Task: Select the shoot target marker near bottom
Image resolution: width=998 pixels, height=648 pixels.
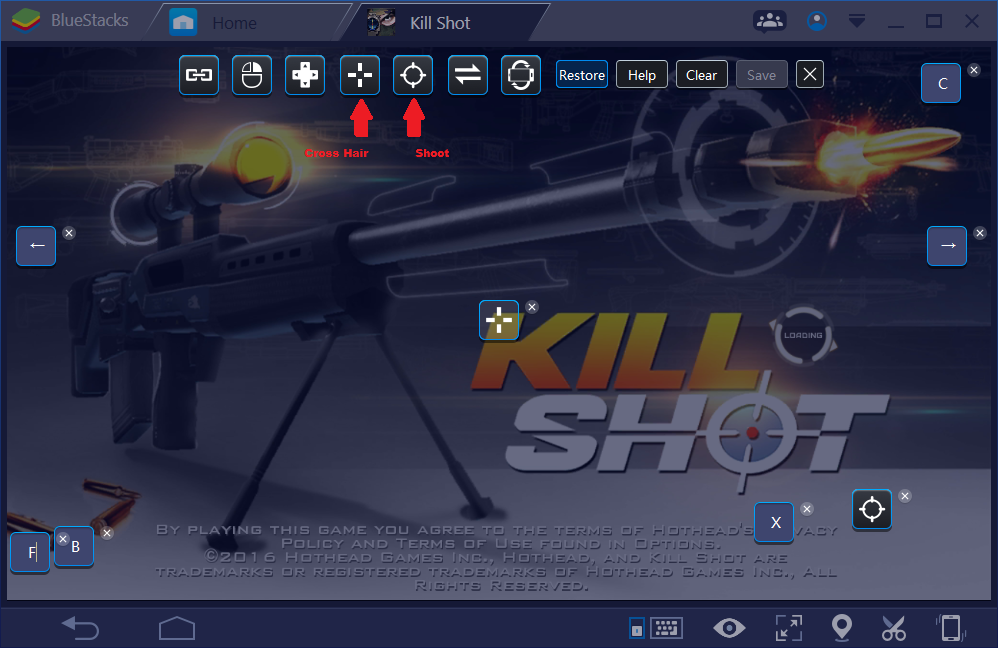Action: click(872, 509)
